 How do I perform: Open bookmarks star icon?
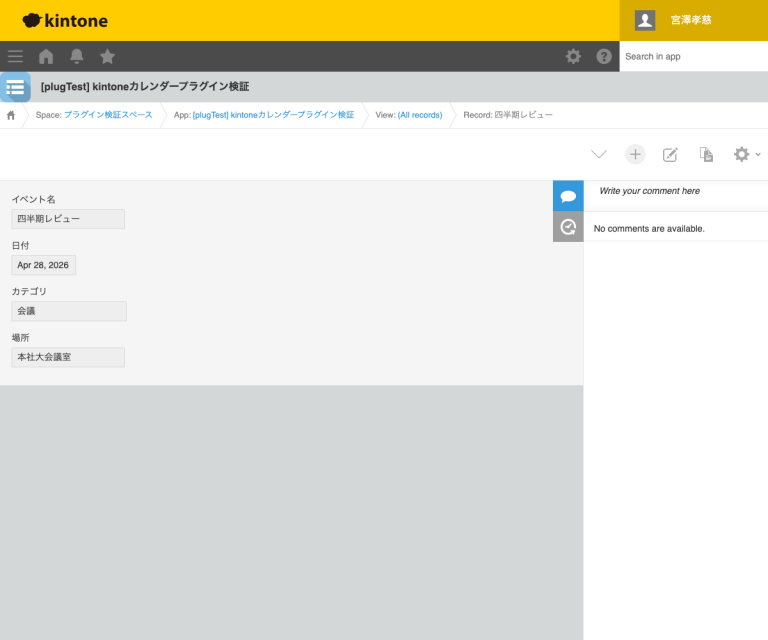click(x=108, y=56)
